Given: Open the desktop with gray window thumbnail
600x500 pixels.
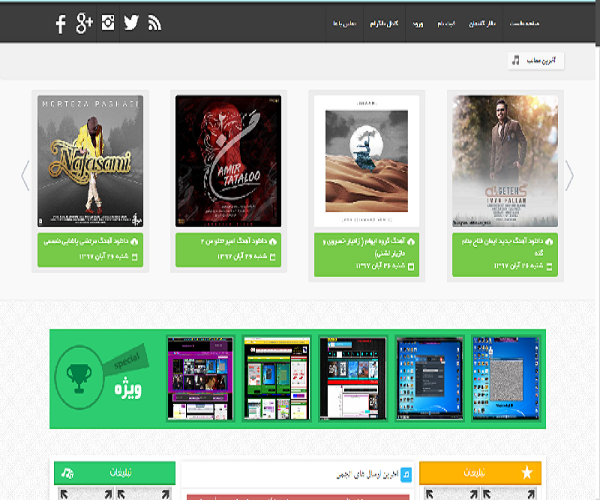Looking at the screenshot, I should click(506, 378).
